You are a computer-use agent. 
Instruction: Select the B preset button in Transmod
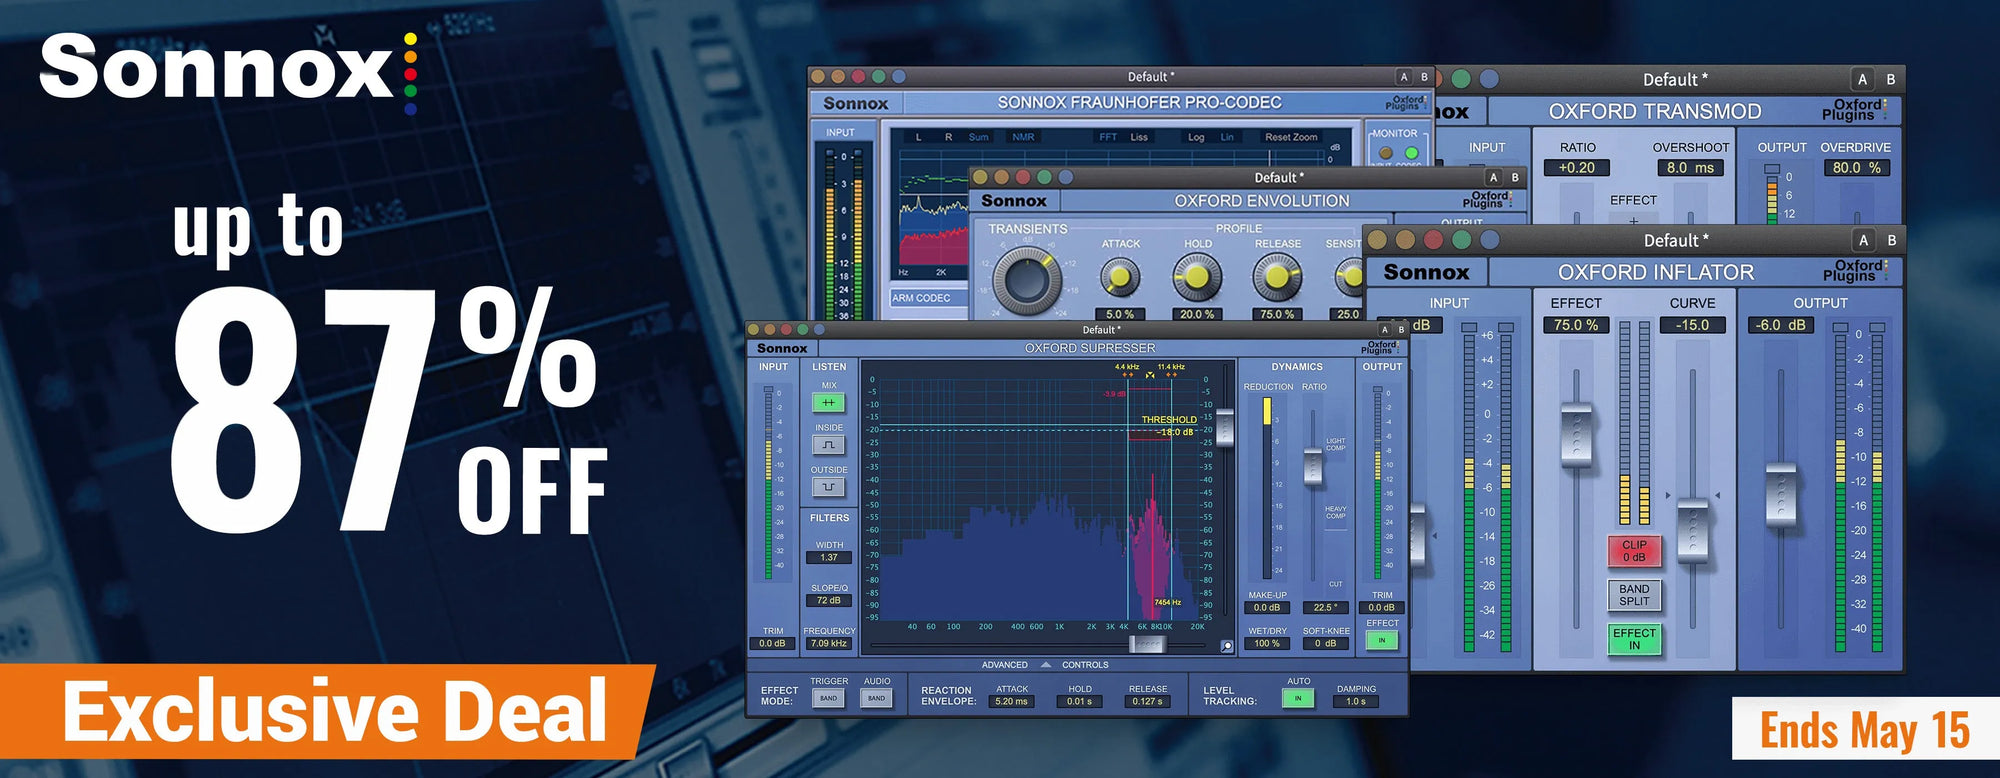(x=1890, y=79)
